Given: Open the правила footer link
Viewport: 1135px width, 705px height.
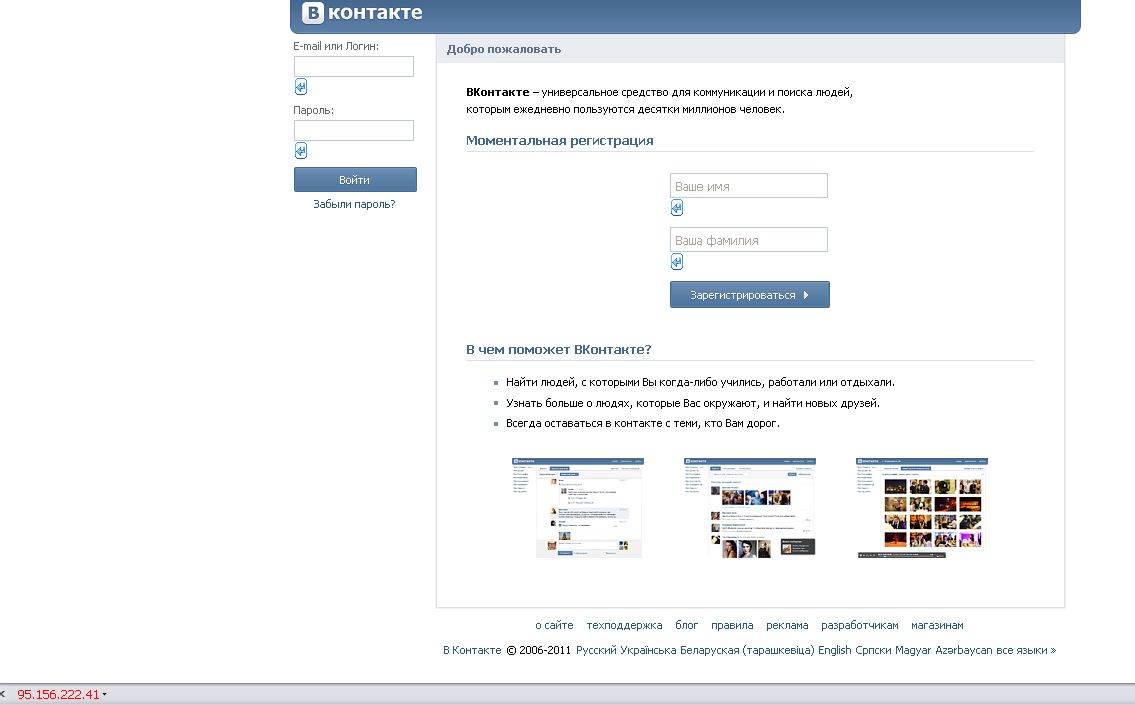Looking at the screenshot, I should (x=732, y=625).
